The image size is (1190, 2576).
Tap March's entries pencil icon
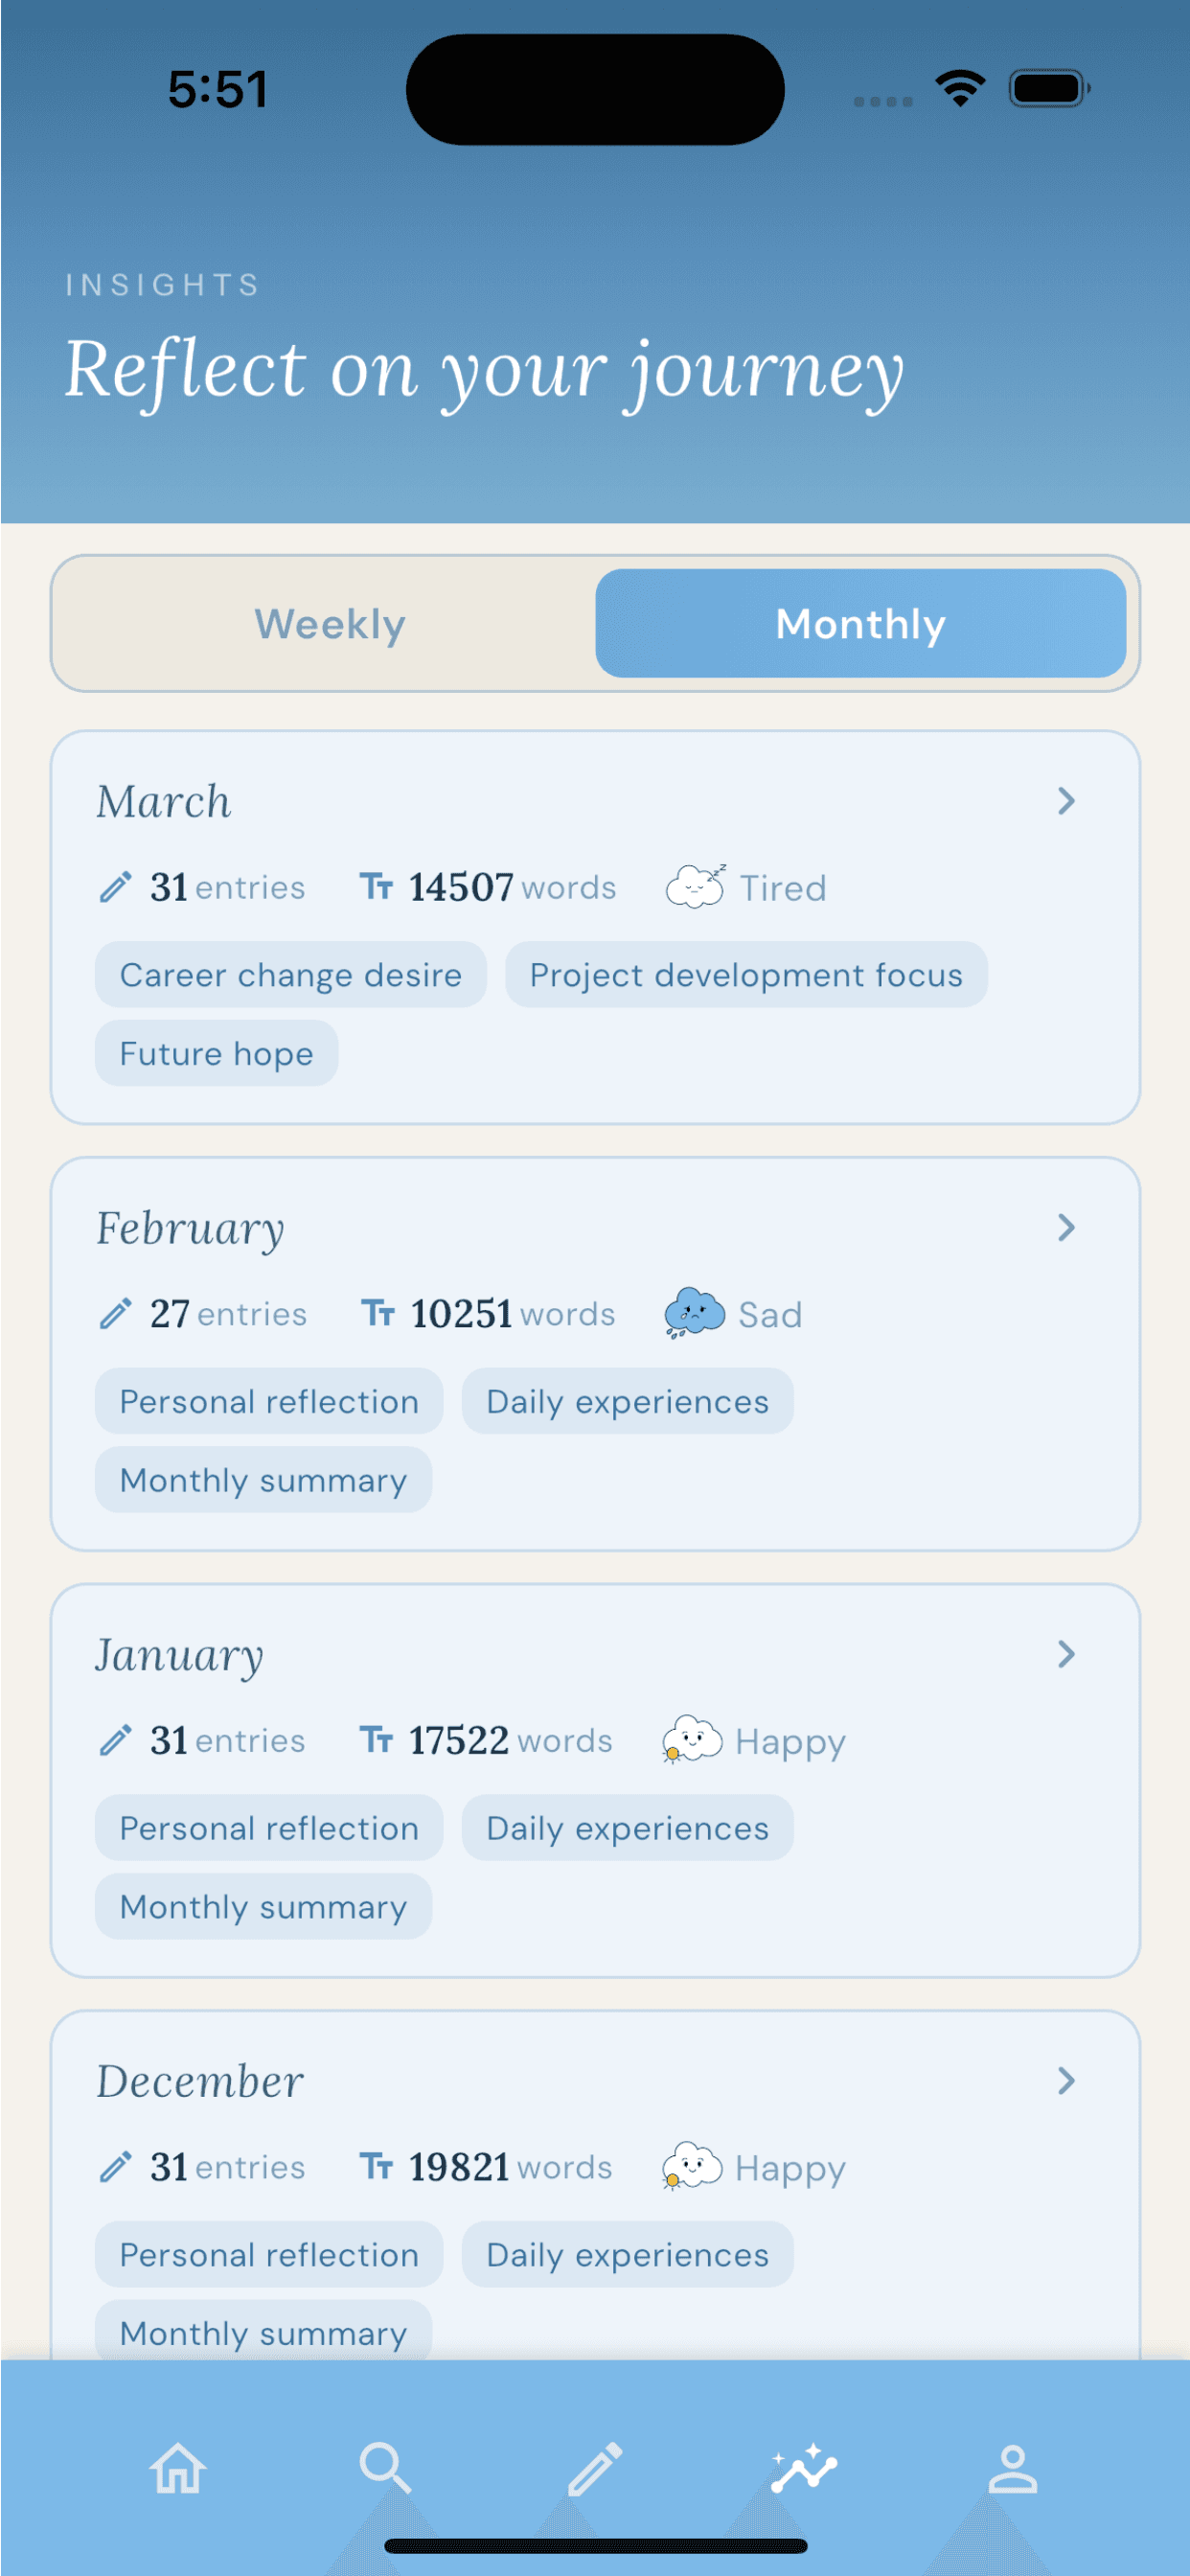coord(116,887)
